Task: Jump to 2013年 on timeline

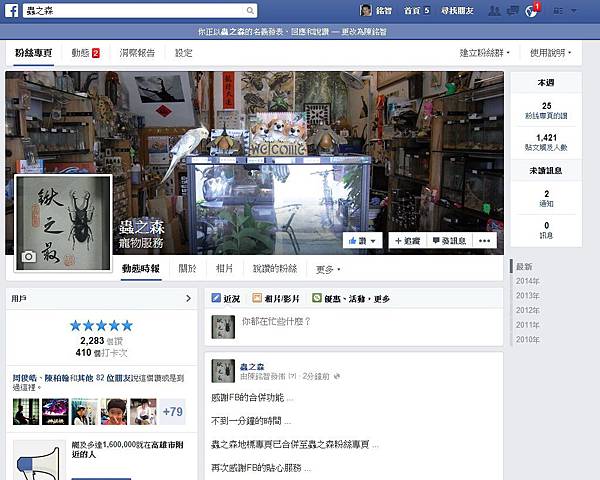Action: [527, 296]
